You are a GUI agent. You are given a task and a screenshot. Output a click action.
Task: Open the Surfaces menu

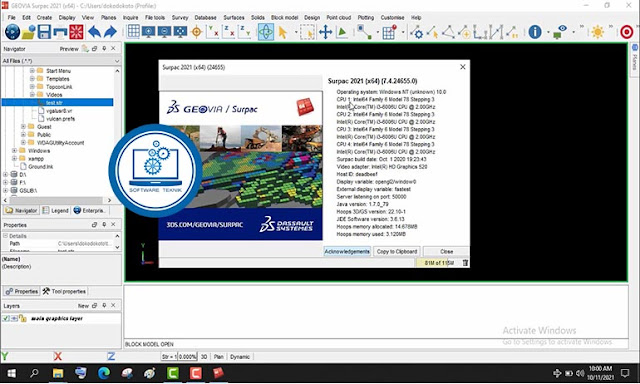(x=234, y=18)
